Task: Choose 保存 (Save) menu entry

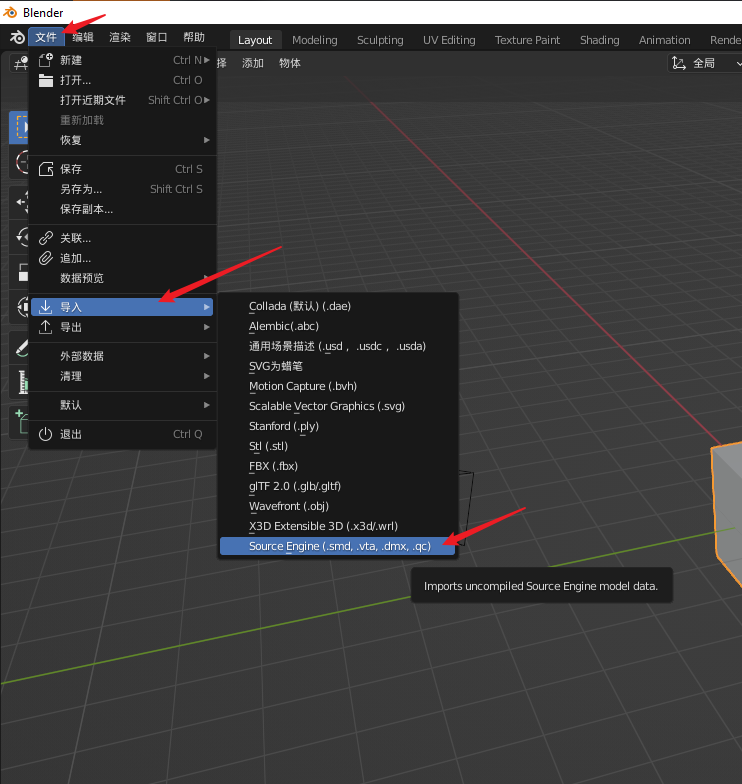Action: coord(122,169)
